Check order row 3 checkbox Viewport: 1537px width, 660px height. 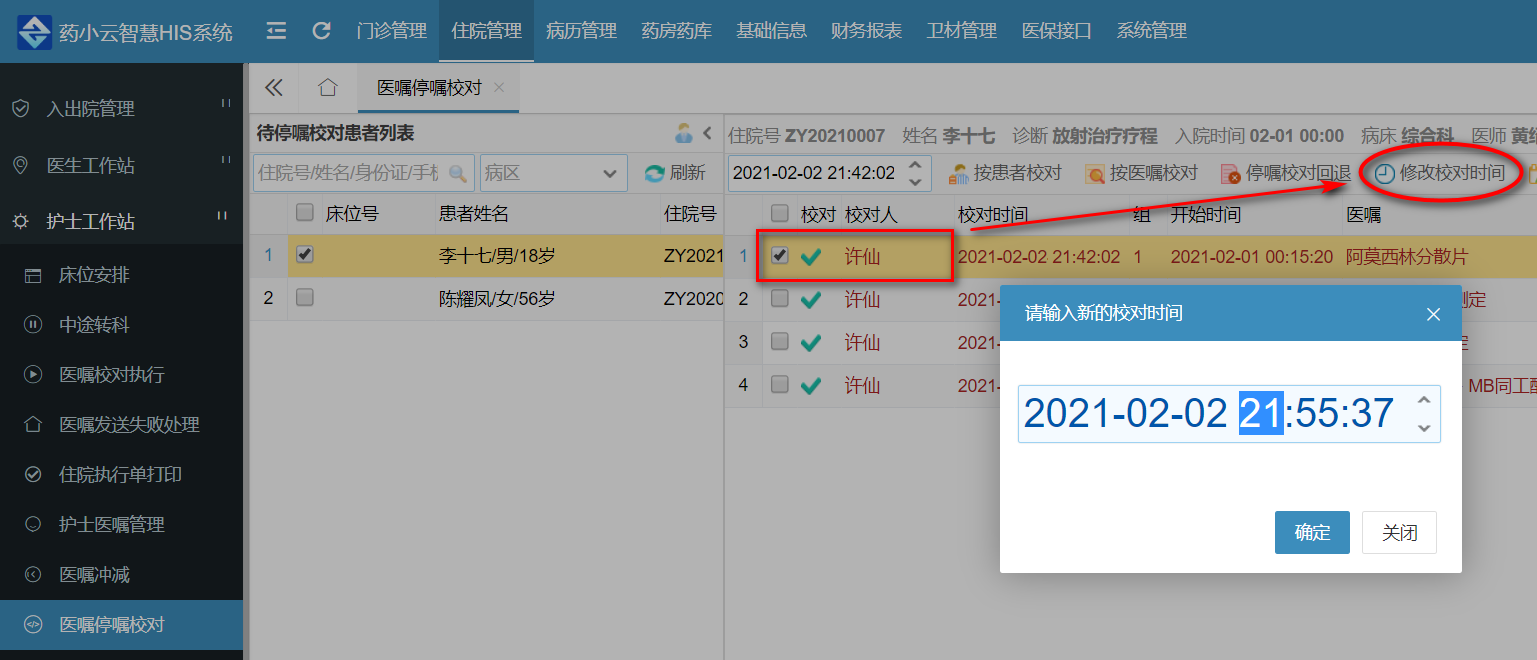[780, 341]
